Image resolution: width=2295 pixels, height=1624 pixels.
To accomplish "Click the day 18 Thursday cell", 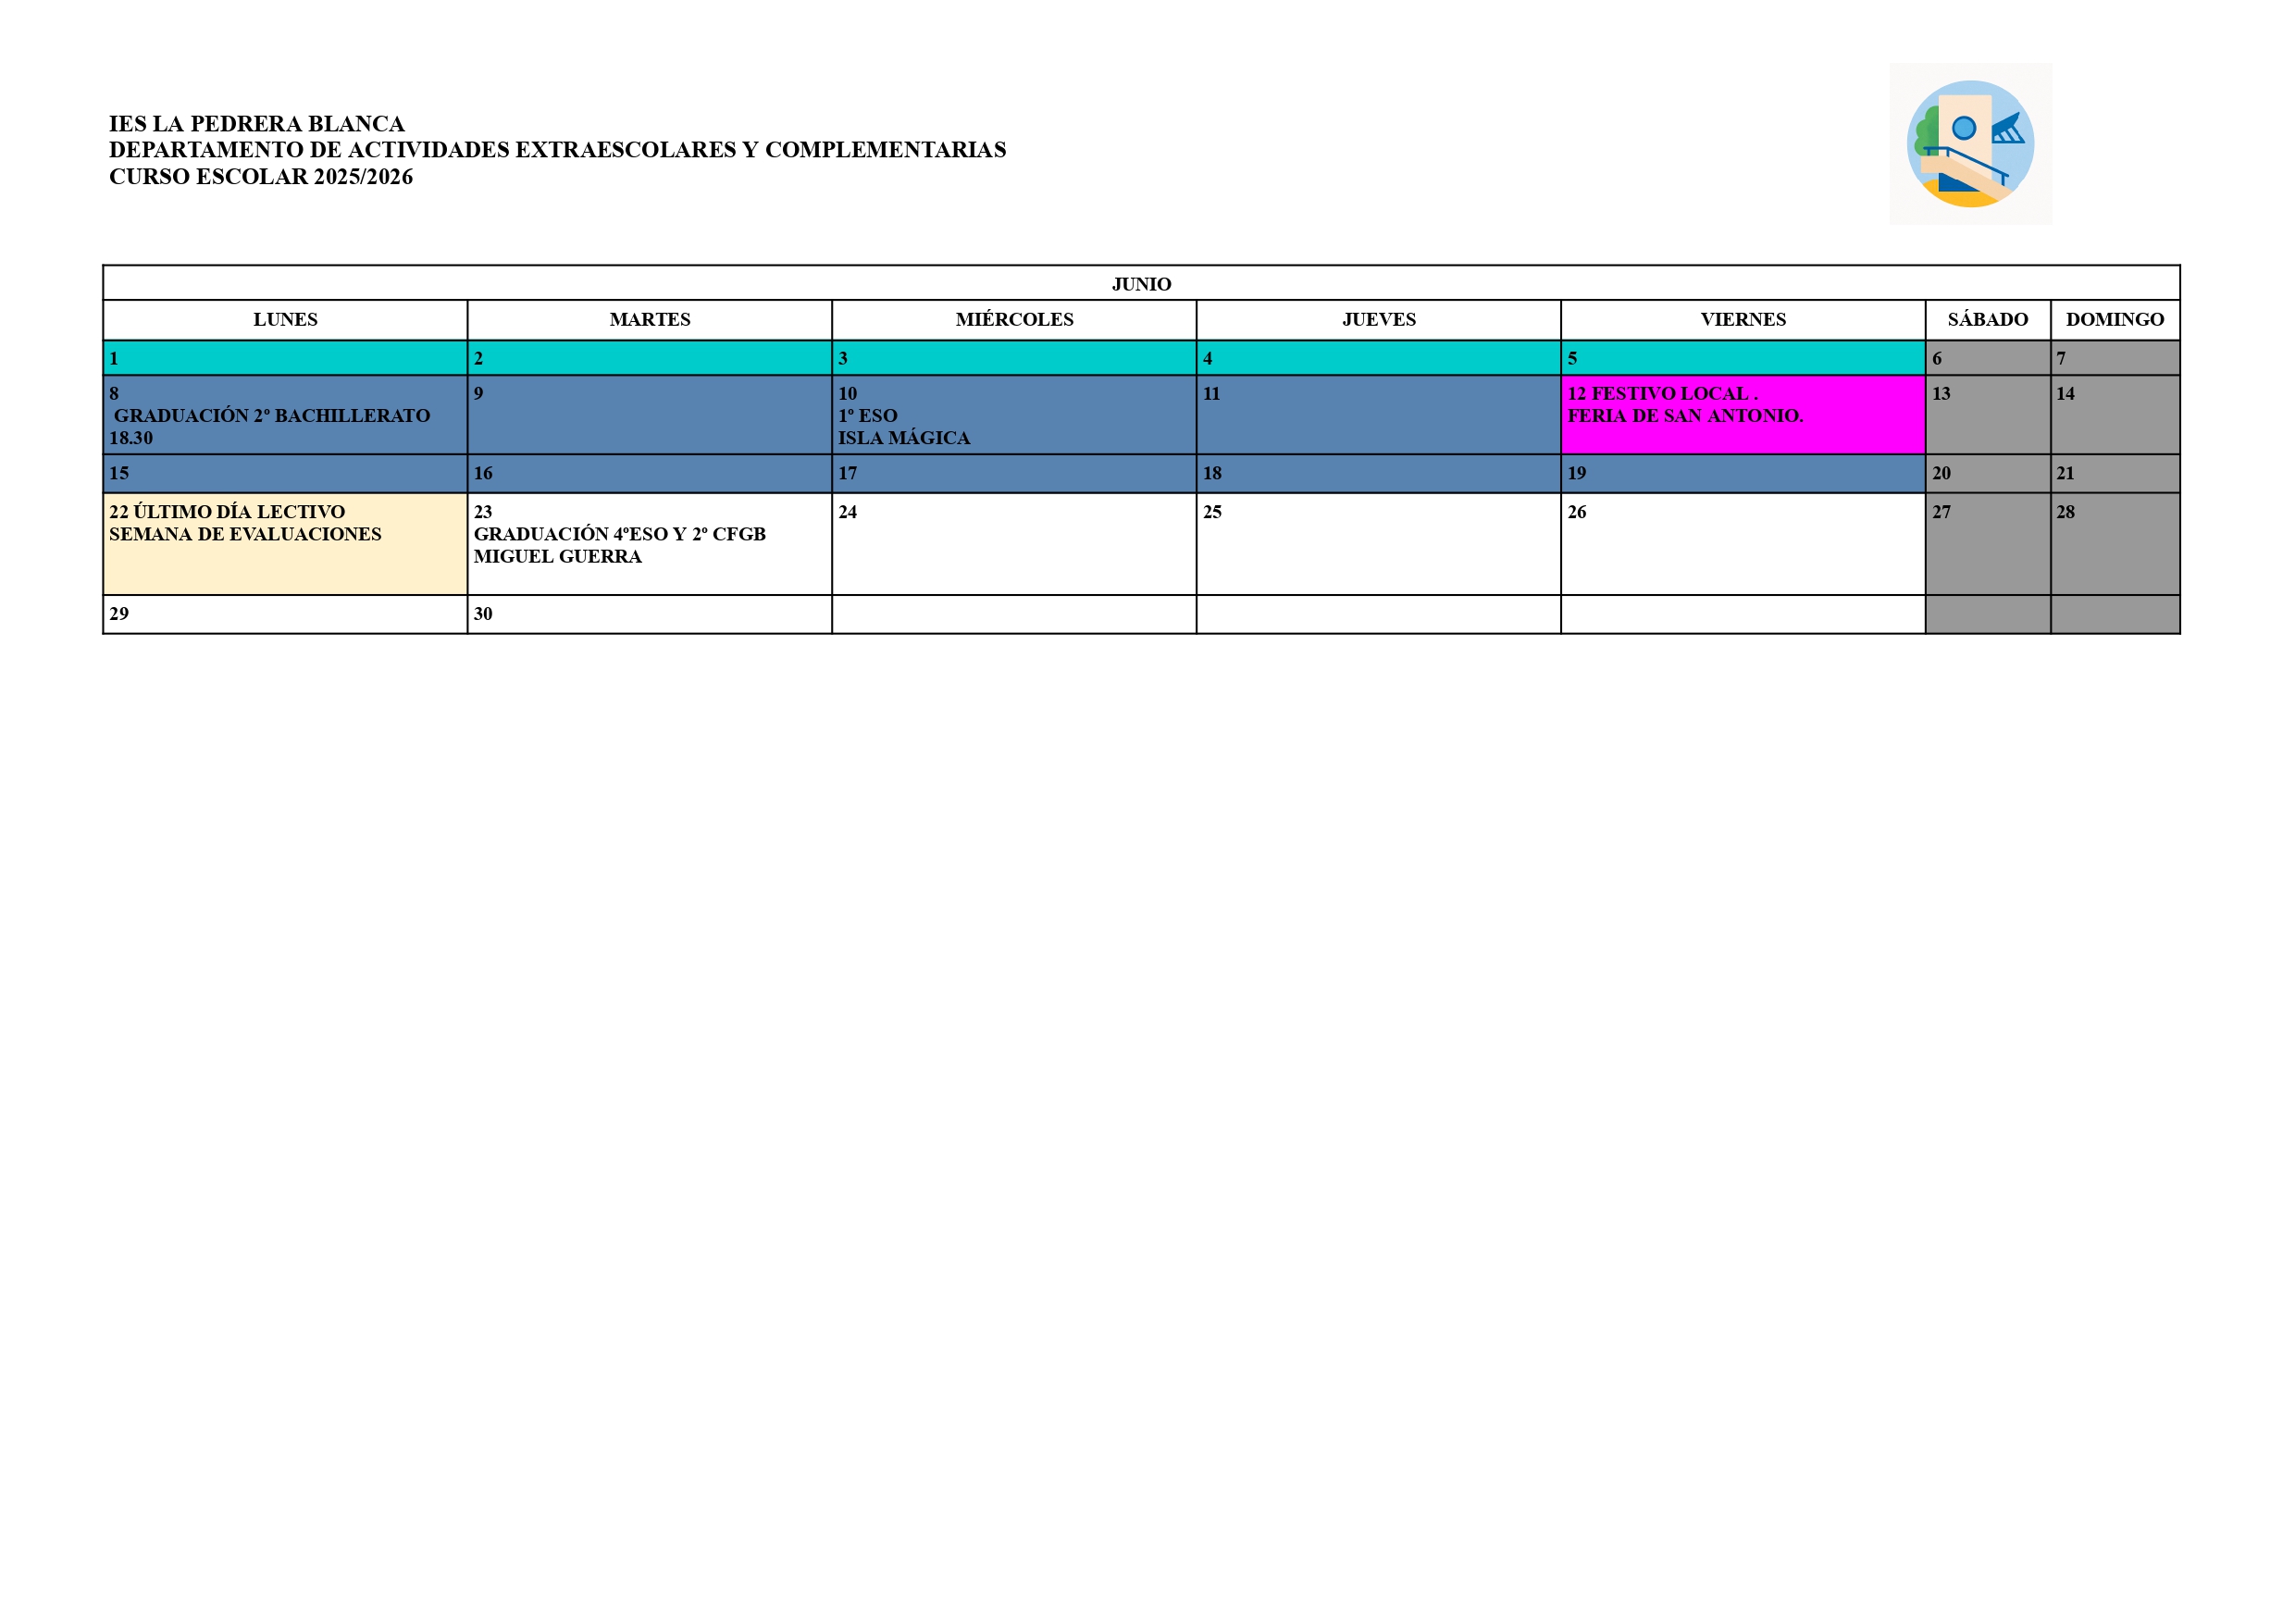I will [x=1378, y=473].
